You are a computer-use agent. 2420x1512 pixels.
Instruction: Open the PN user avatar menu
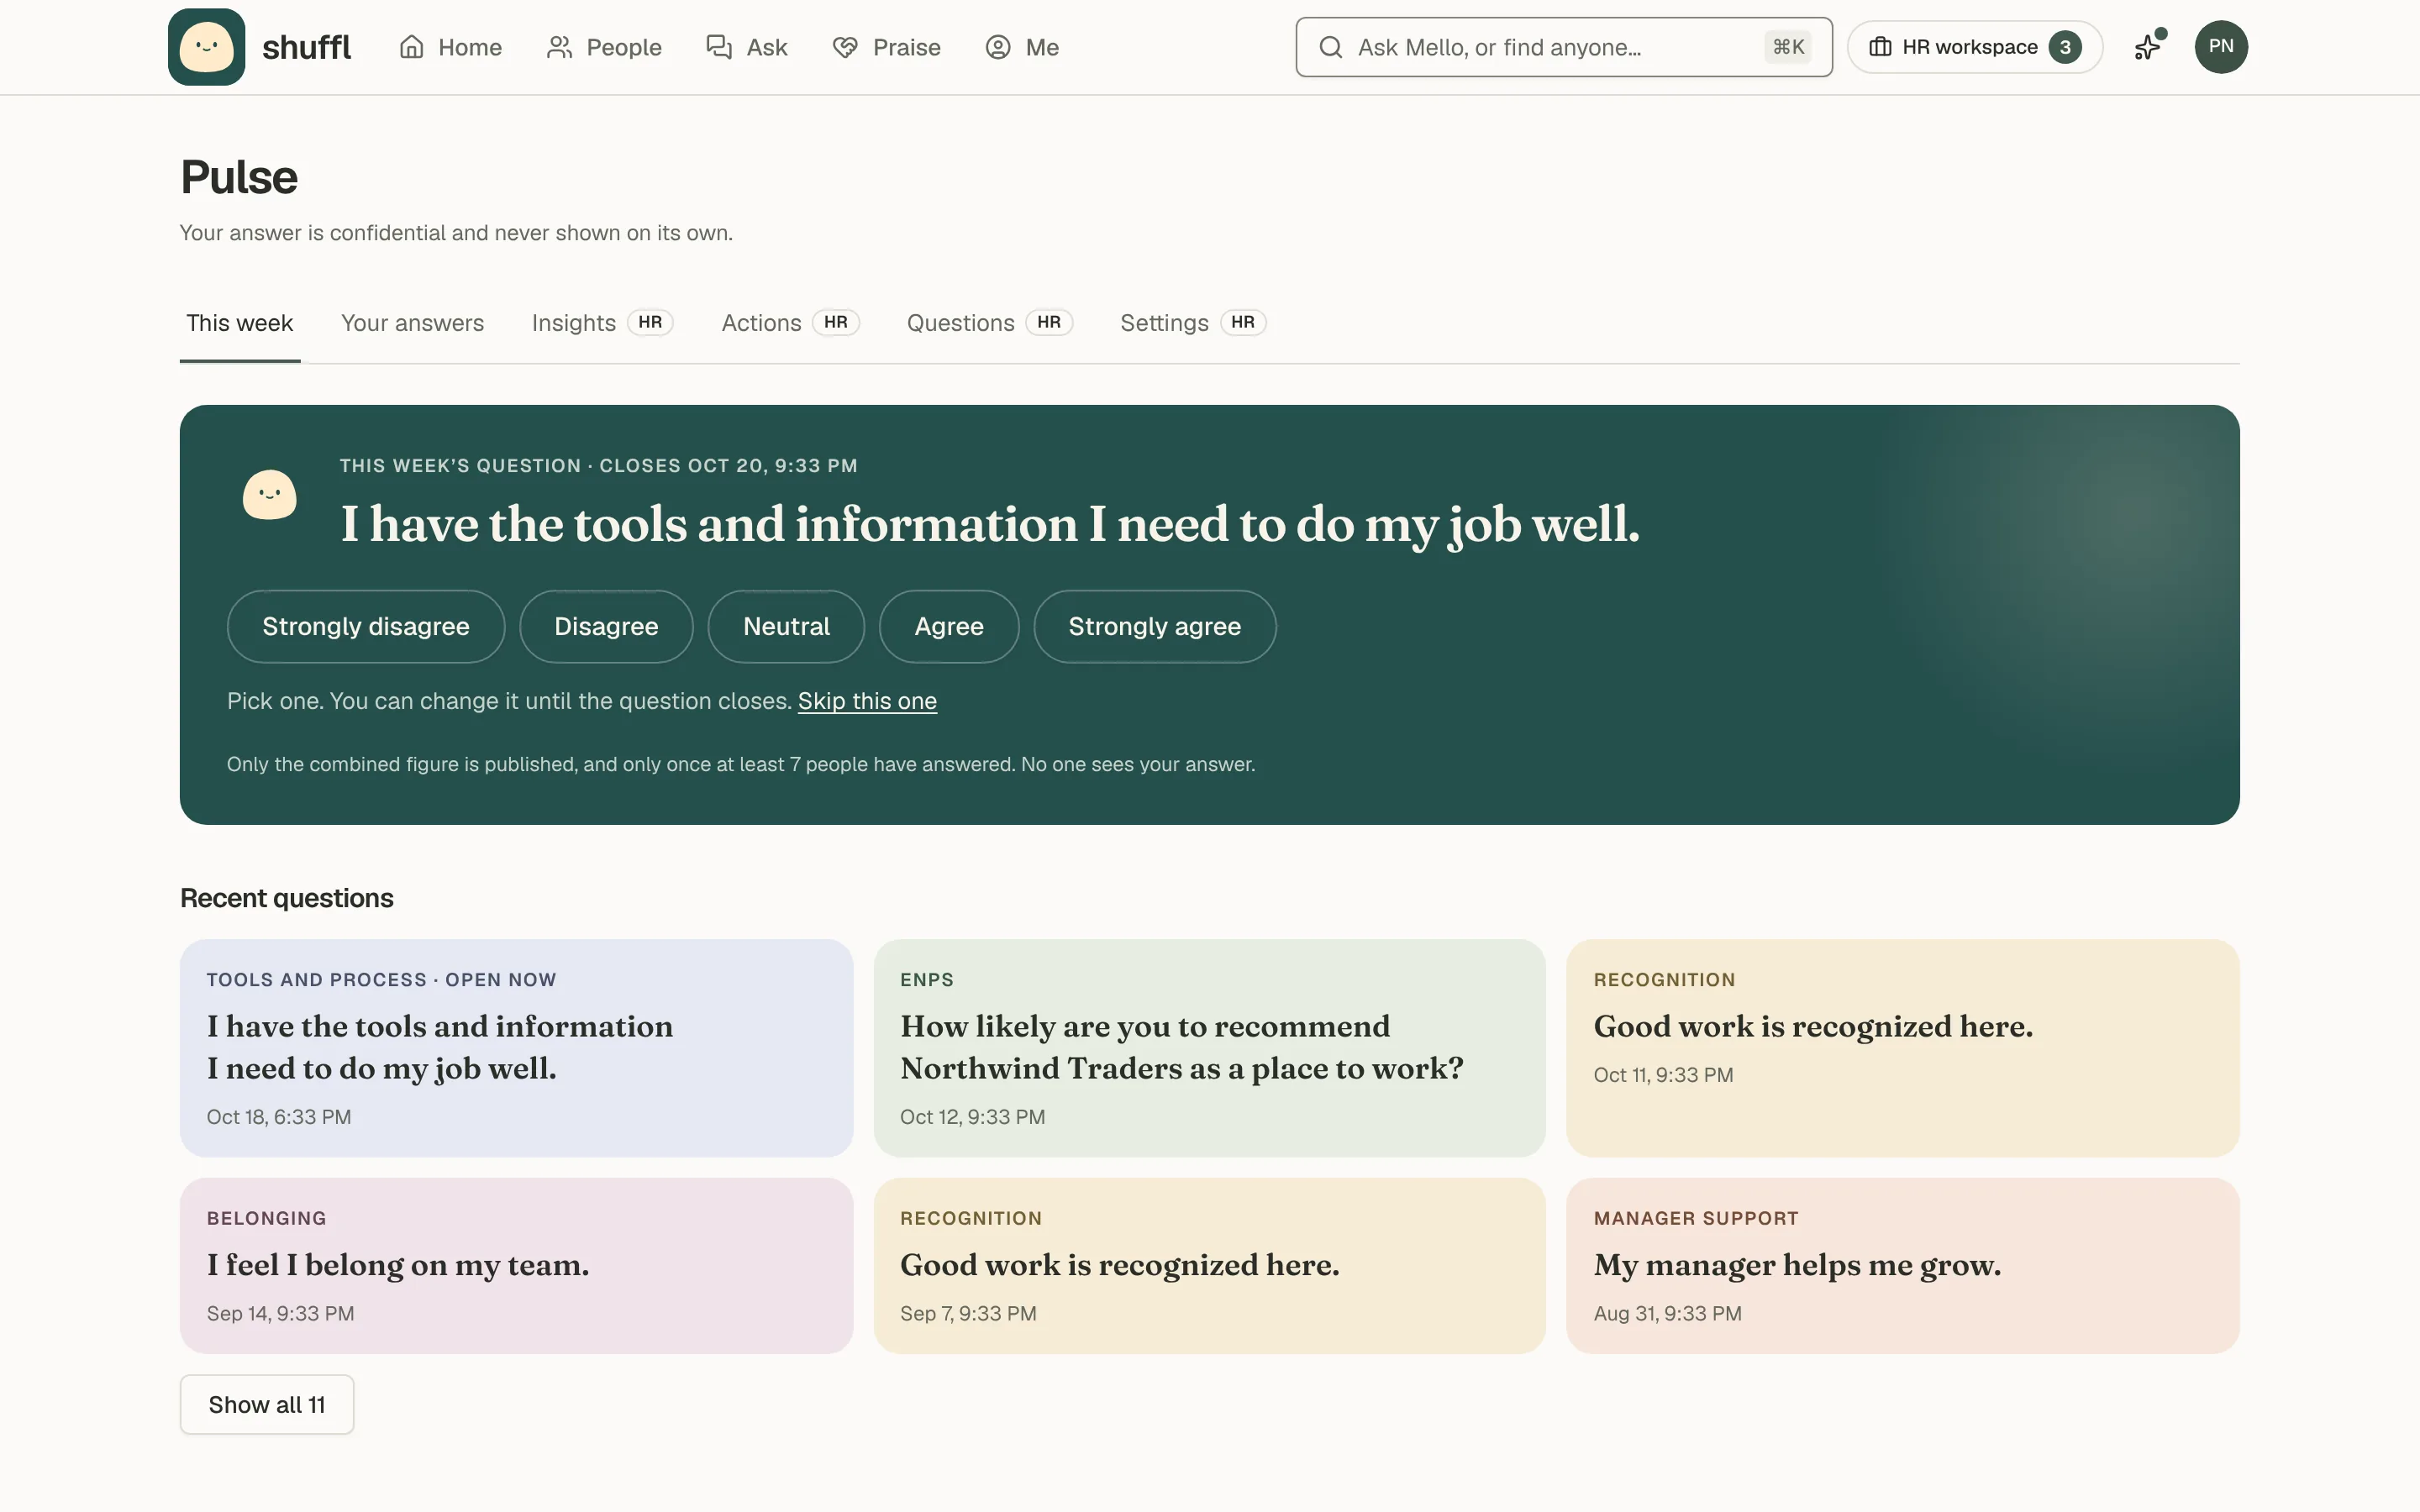tap(2220, 47)
